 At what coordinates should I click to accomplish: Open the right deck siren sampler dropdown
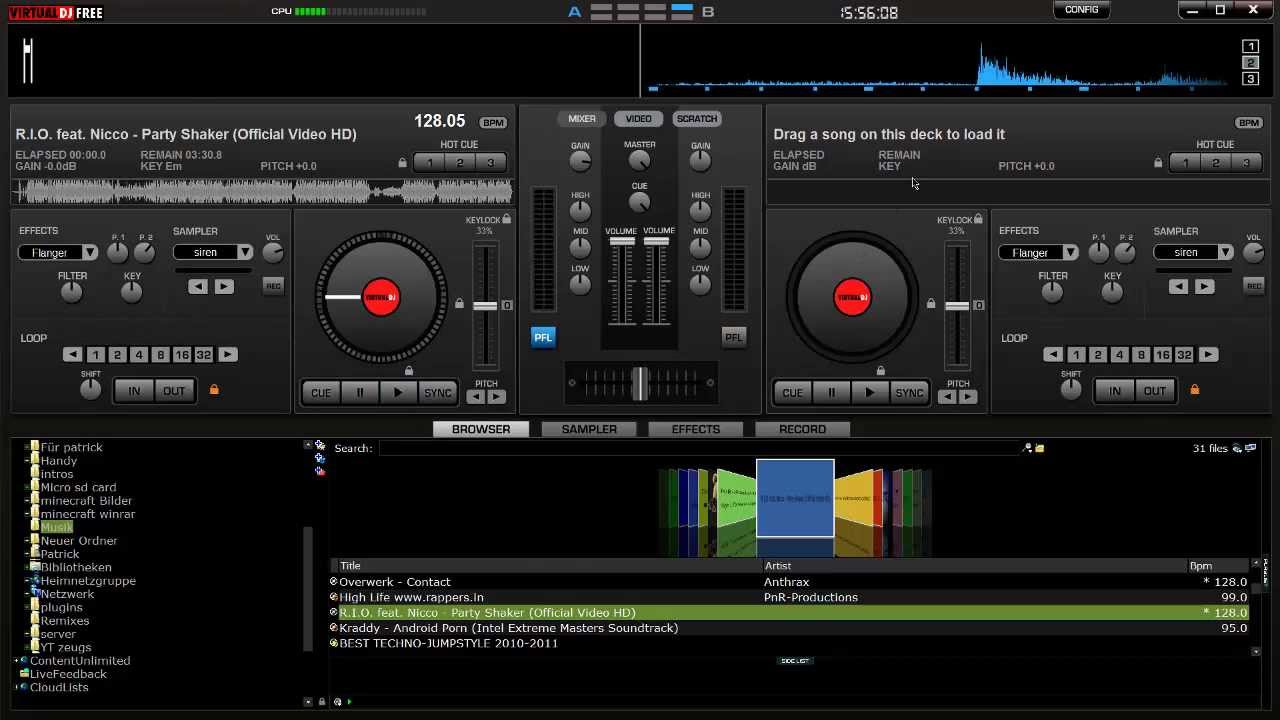coord(1194,253)
